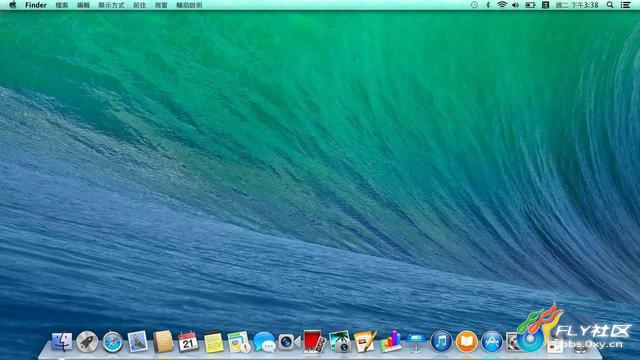Launch Numbers bar chart icon in Dock
The width and height of the screenshot is (640, 360).
[391, 342]
